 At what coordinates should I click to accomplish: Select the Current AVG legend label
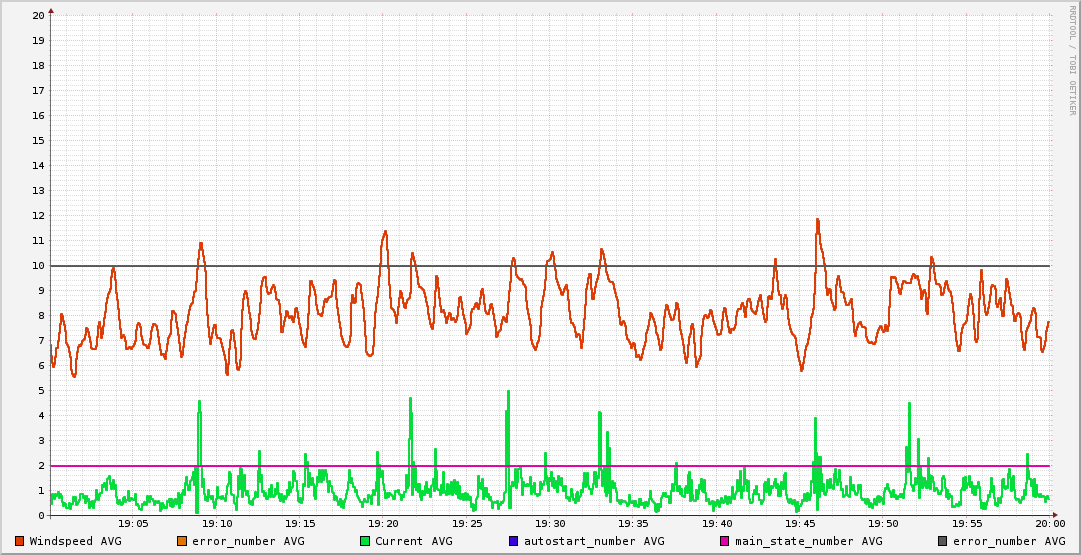point(413,541)
